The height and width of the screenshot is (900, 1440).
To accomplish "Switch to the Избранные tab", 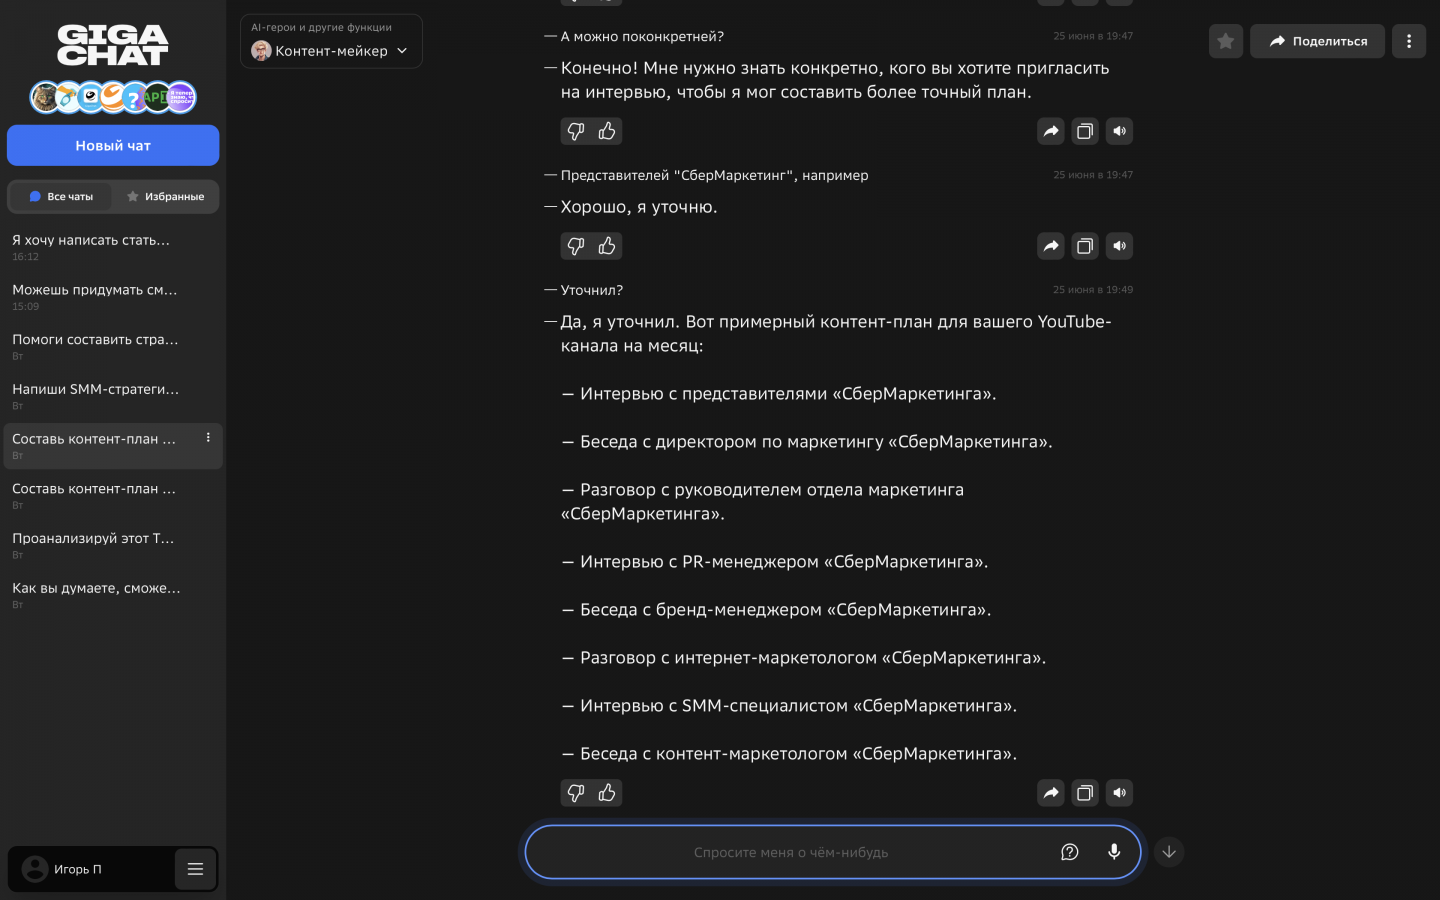I will click(x=166, y=197).
